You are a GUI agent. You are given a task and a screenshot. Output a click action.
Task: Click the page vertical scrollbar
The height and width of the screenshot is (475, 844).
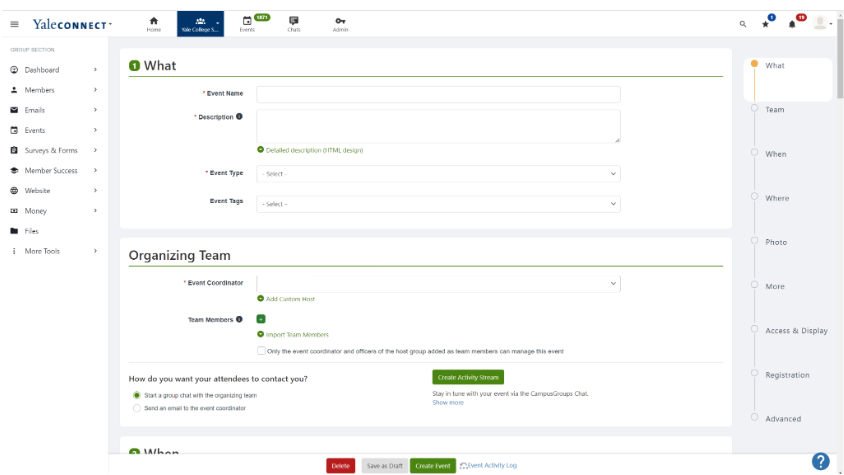coord(840,59)
